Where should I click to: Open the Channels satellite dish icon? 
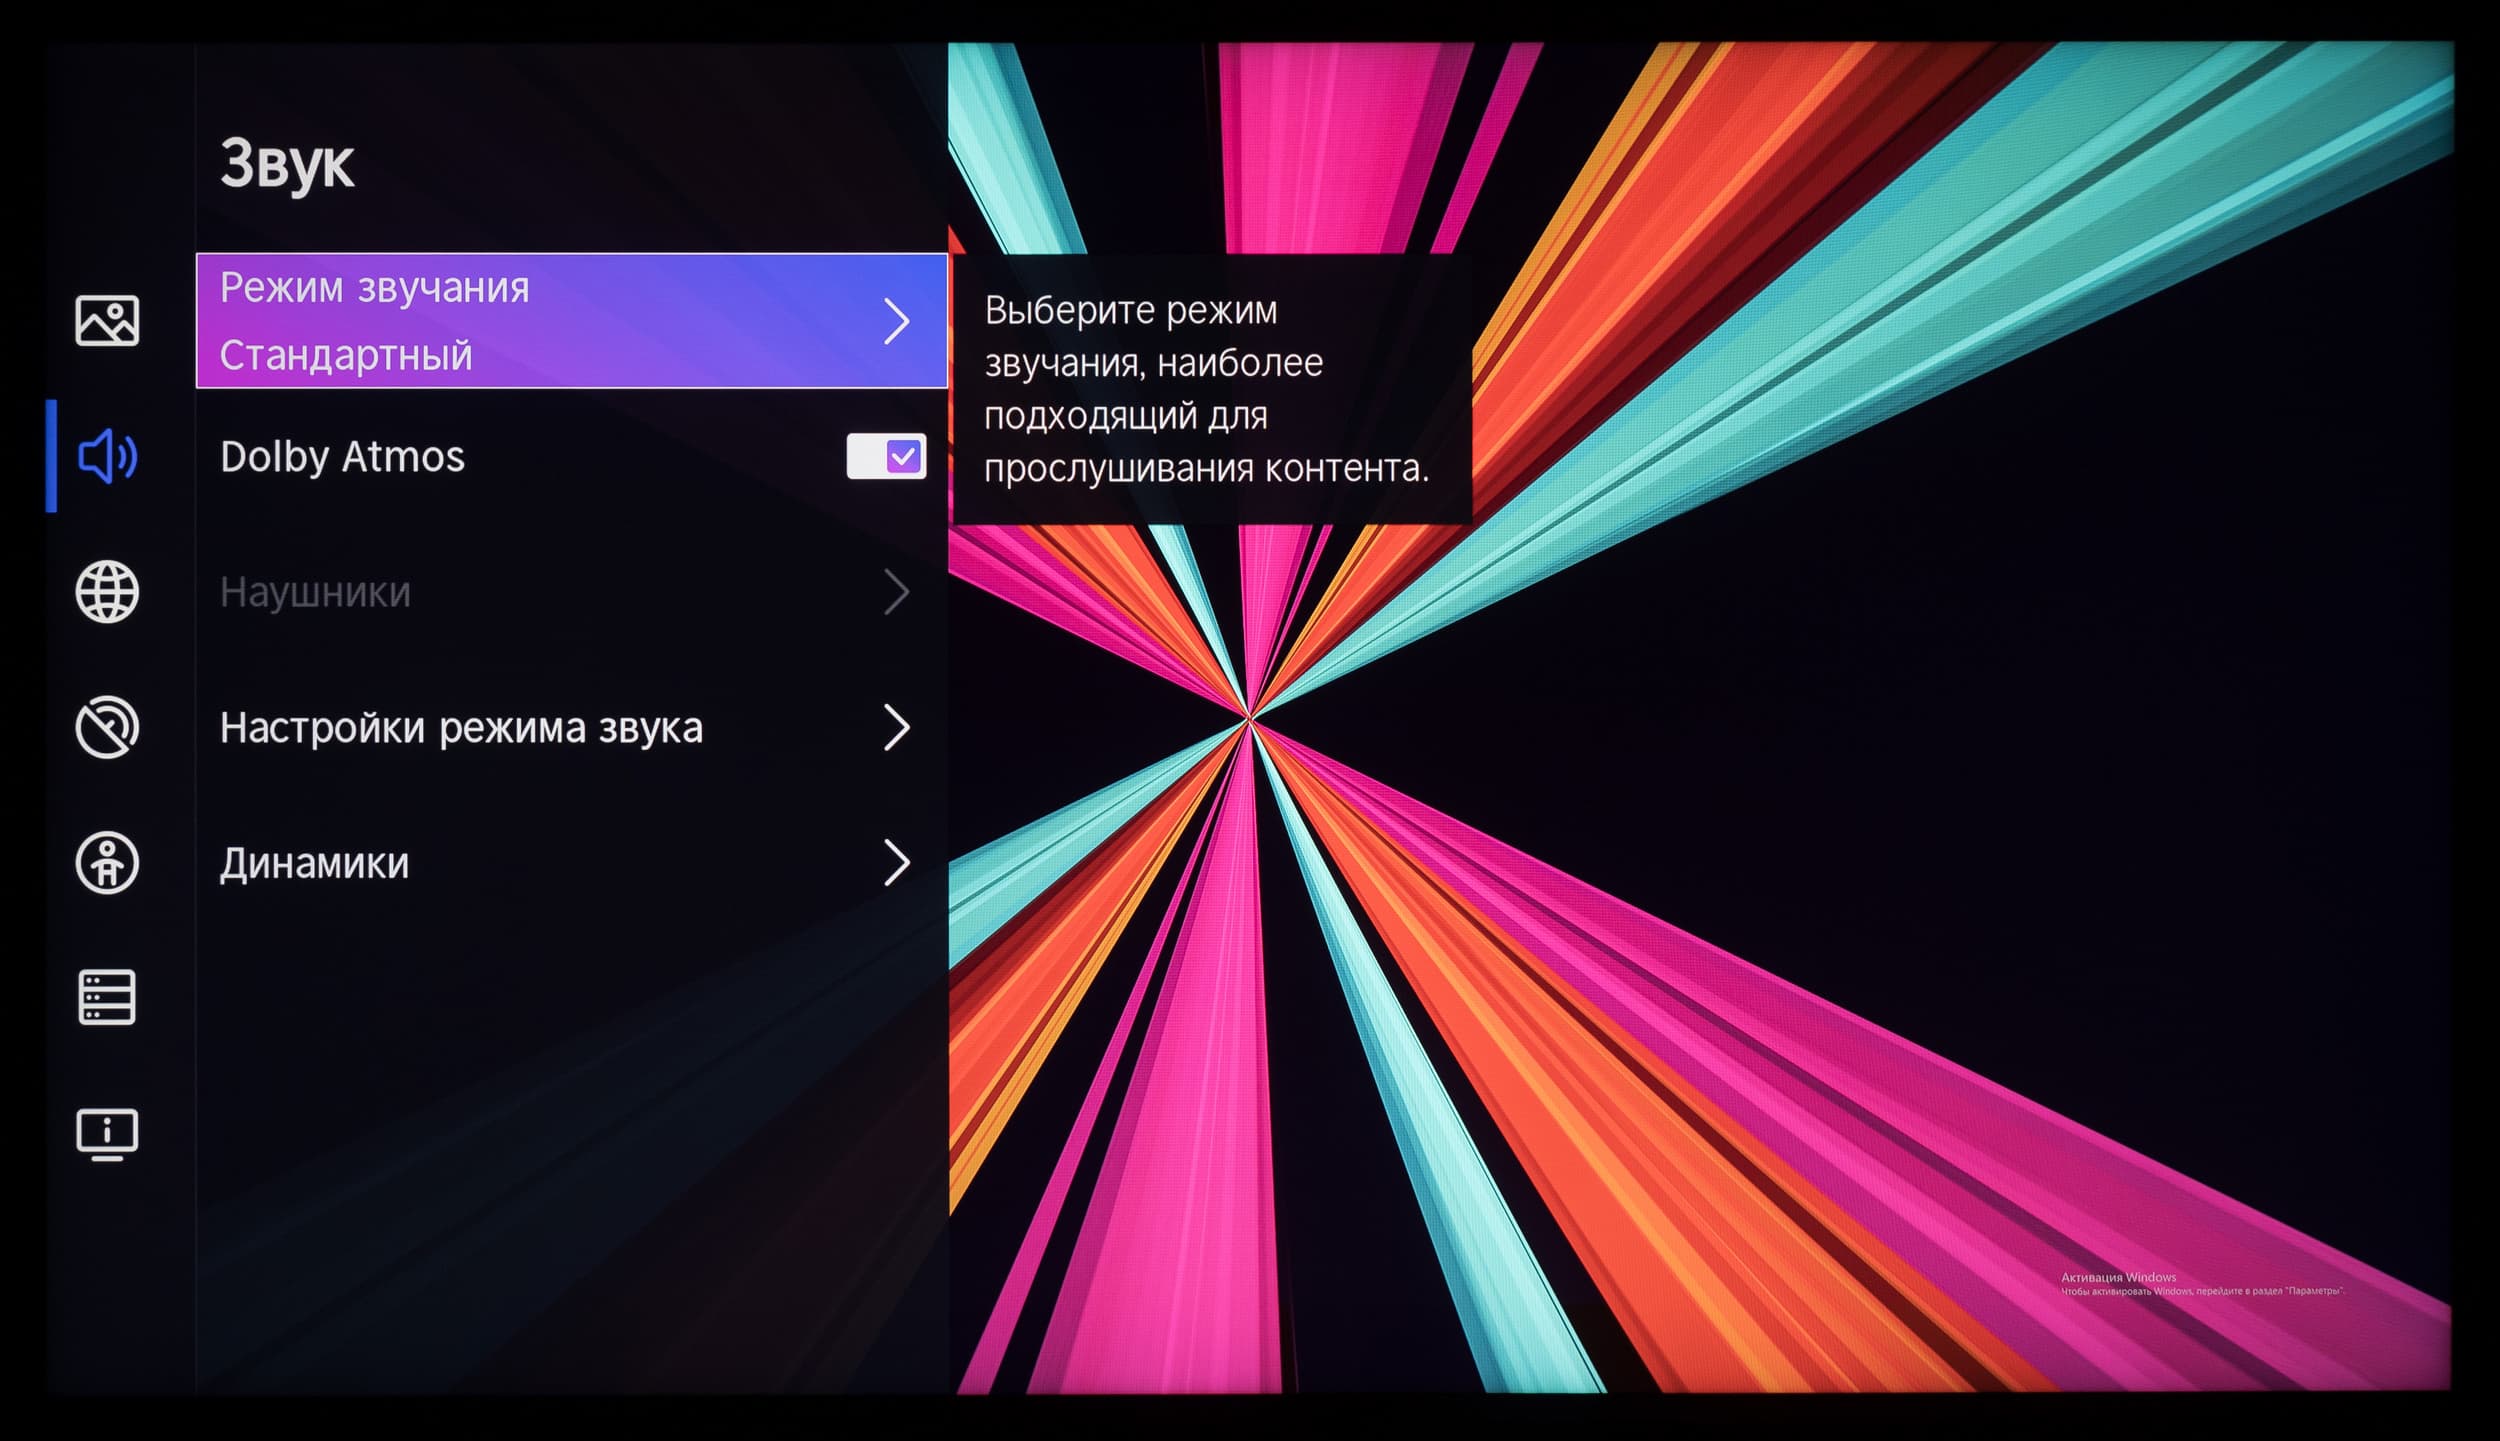(107, 727)
